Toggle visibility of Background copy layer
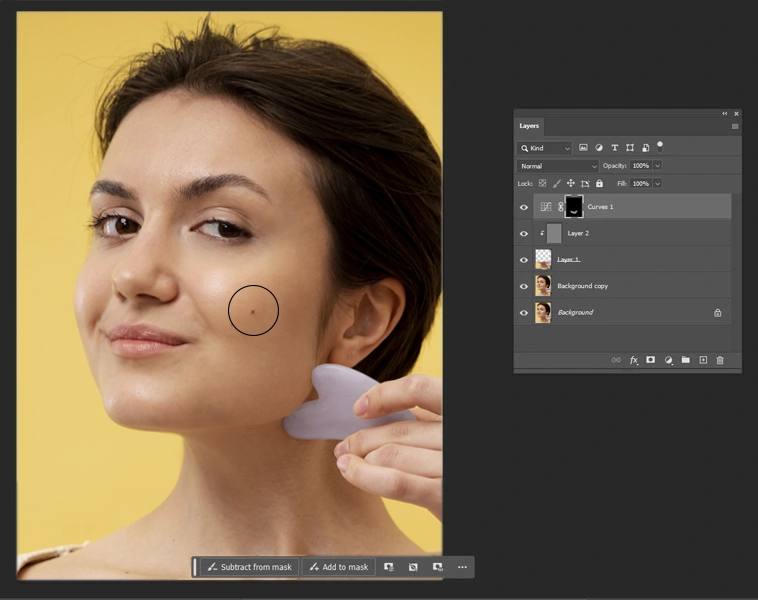758x600 pixels. (523, 286)
